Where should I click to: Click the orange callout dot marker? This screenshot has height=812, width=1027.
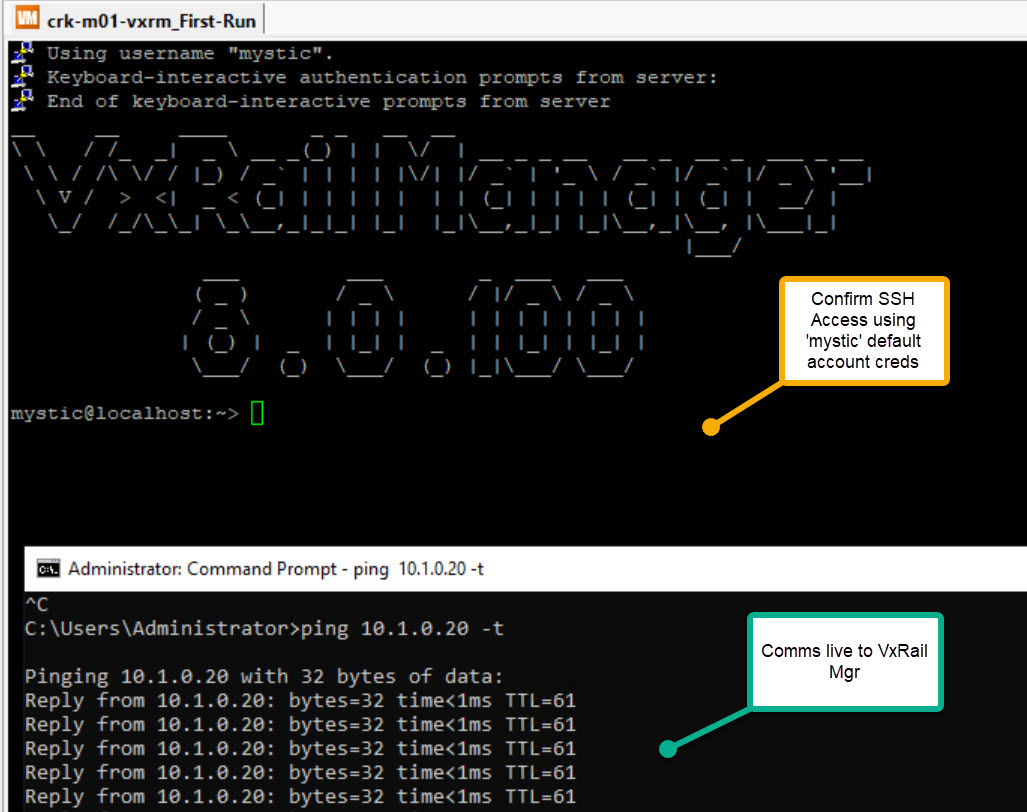(711, 427)
